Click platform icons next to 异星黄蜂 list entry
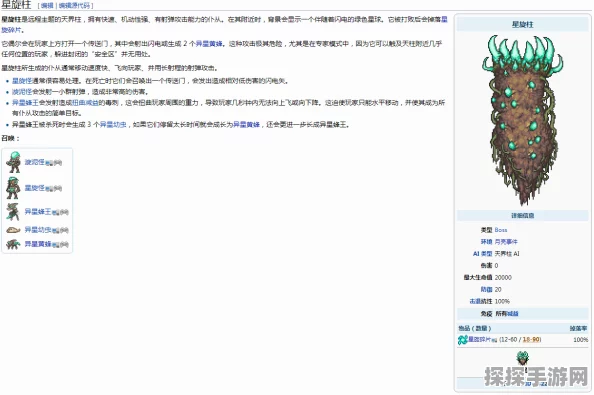The width and height of the screenshot is (594, 395). point(60,245)
